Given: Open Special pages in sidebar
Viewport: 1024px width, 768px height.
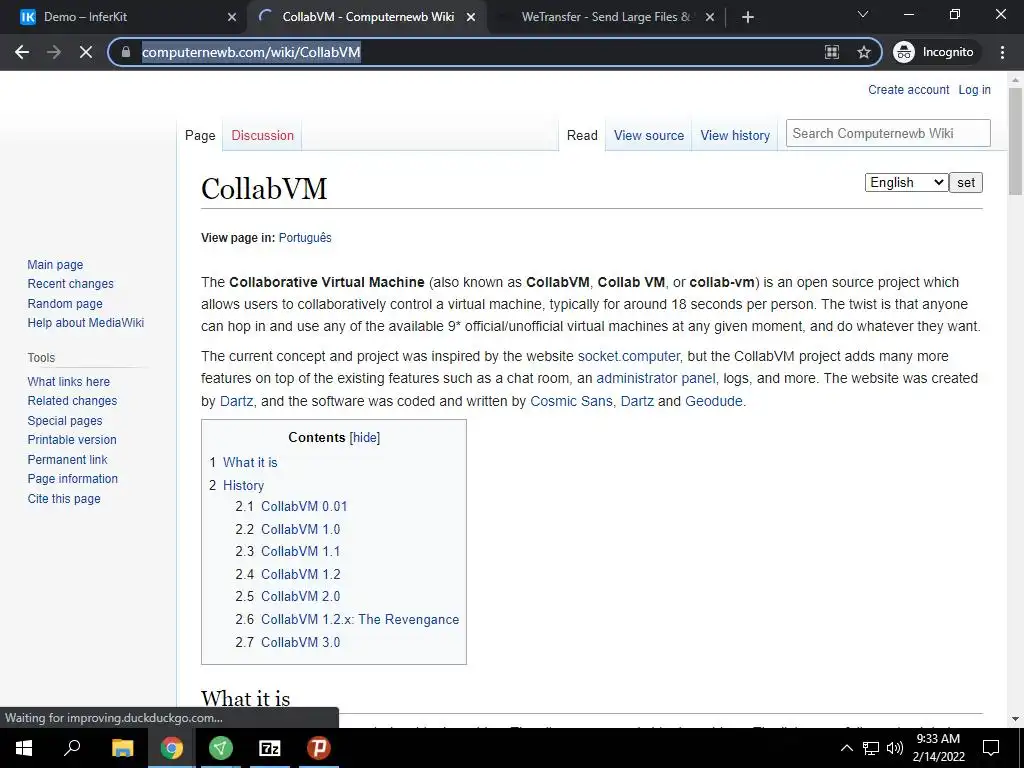Looking at the screenshot, I should (65, 421).
